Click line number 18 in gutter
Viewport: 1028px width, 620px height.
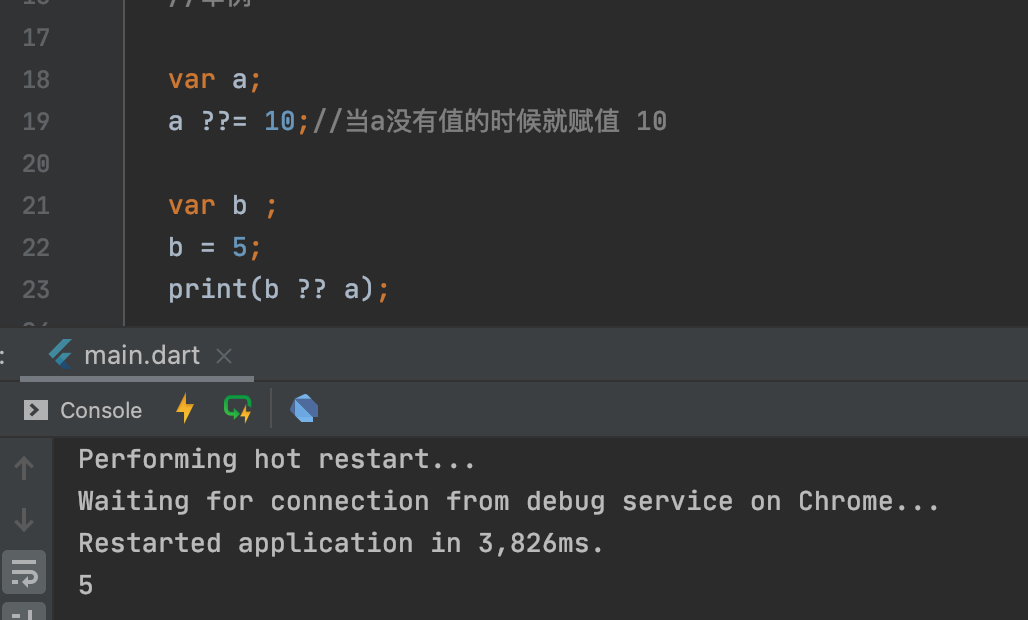(36, 80)
